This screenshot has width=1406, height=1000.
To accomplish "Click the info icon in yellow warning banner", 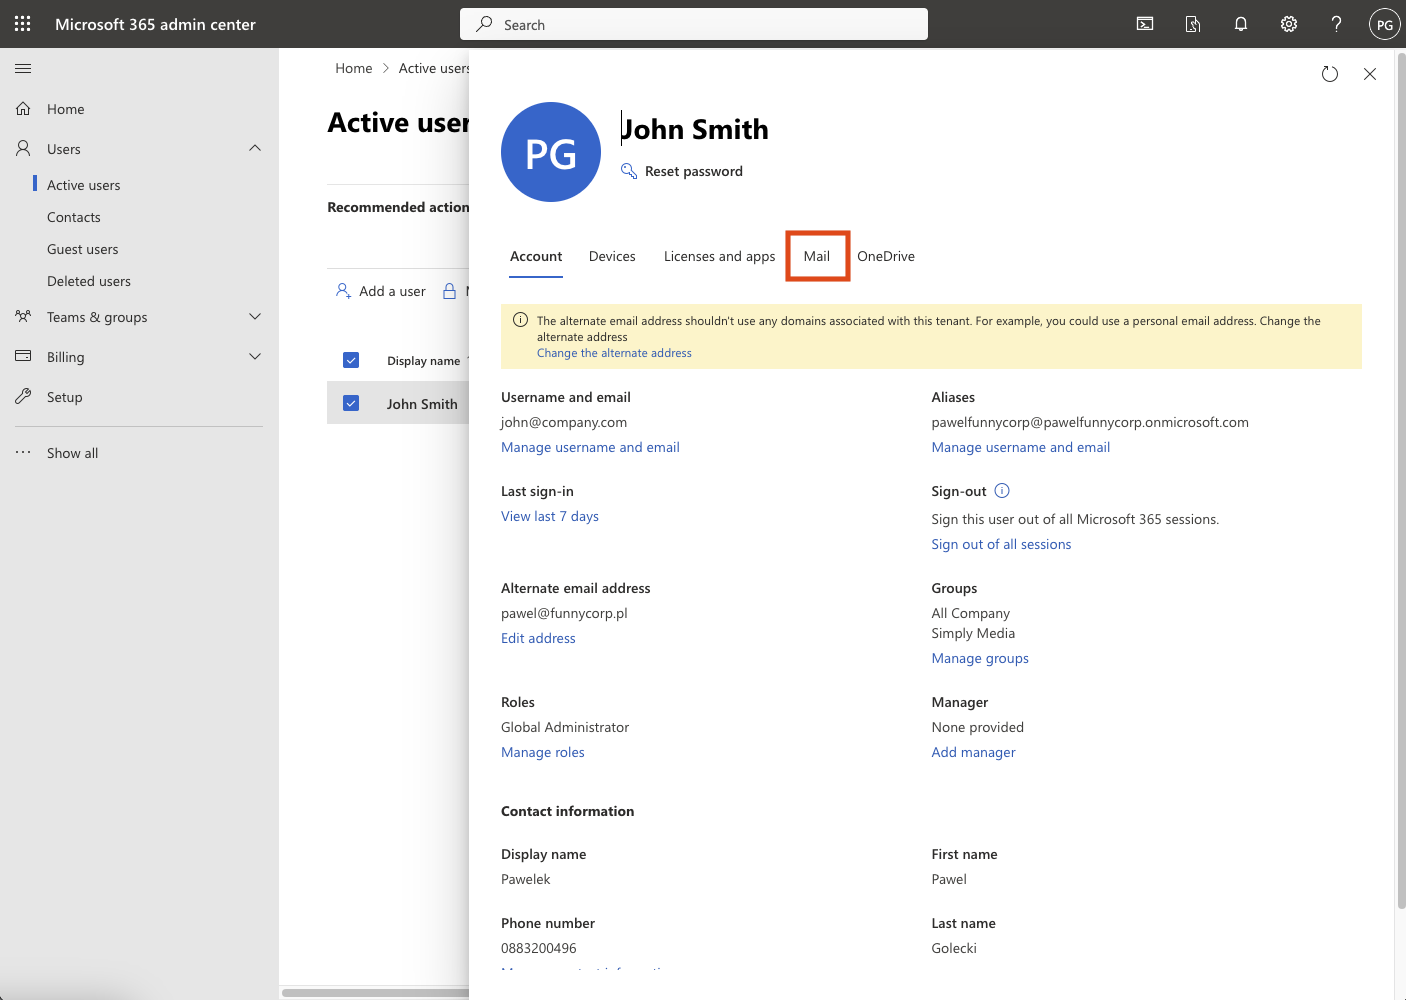I will (x=520, y=320).
